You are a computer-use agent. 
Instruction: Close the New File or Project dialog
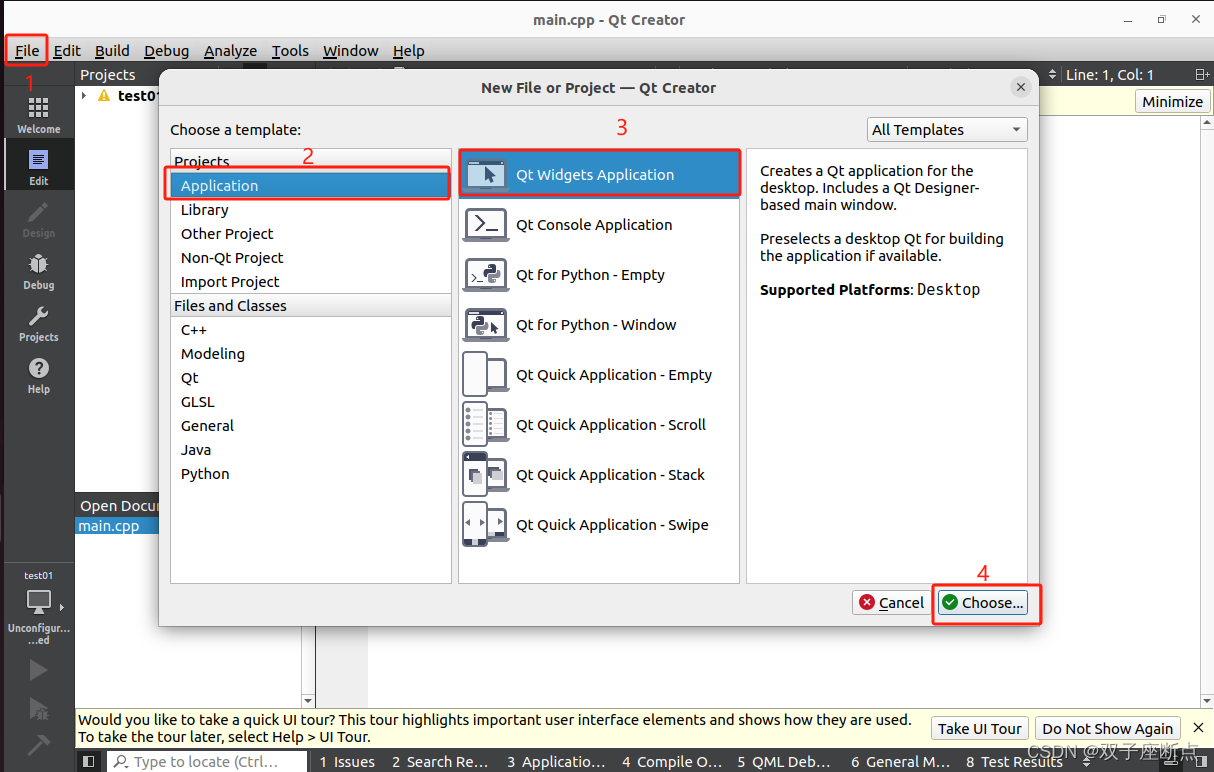click(x=1021, y=87)
